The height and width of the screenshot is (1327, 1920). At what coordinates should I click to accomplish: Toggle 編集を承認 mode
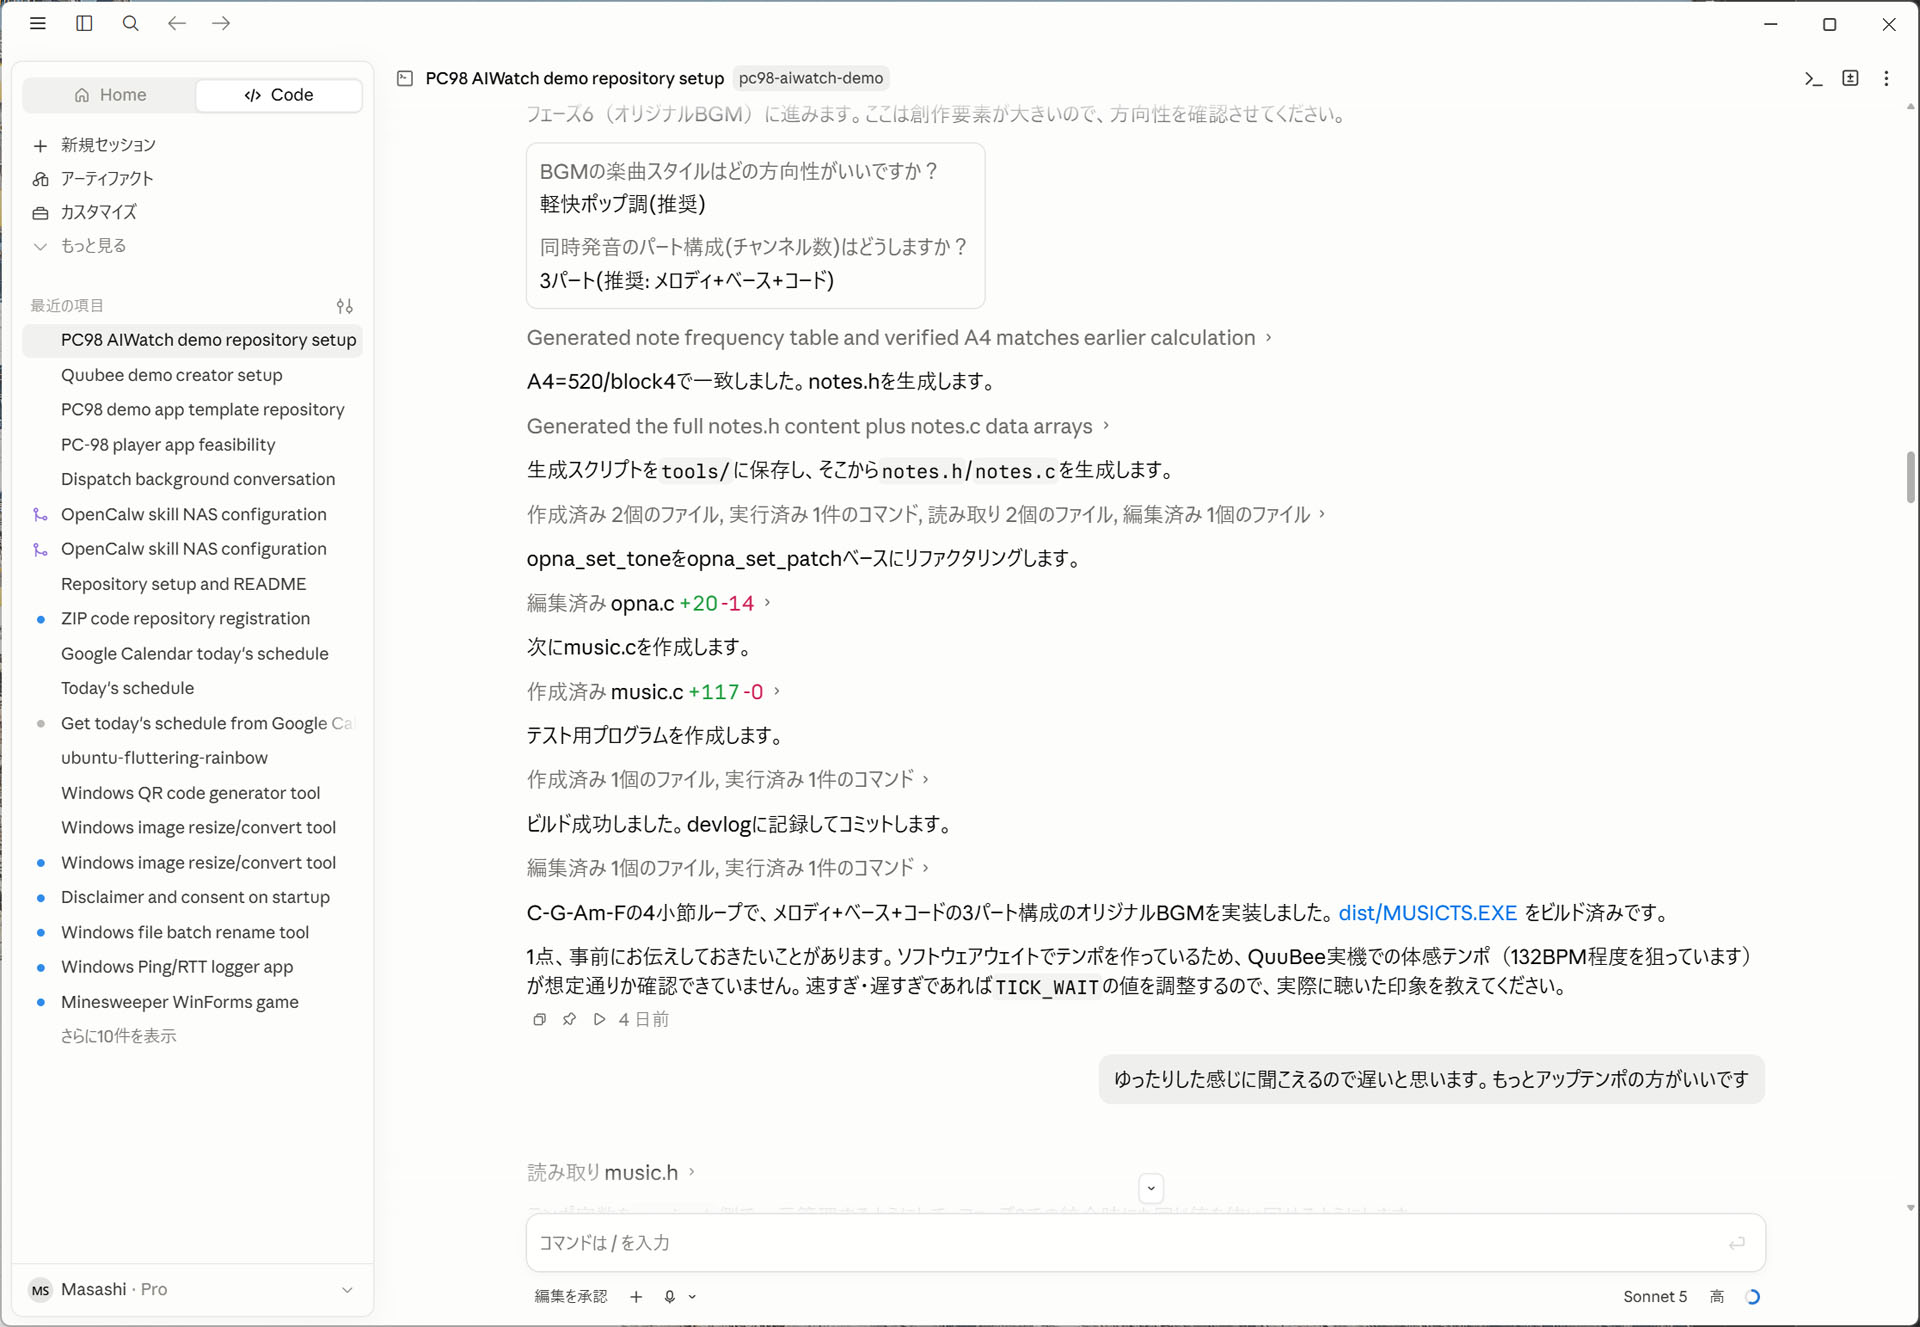click(571, 1296)
